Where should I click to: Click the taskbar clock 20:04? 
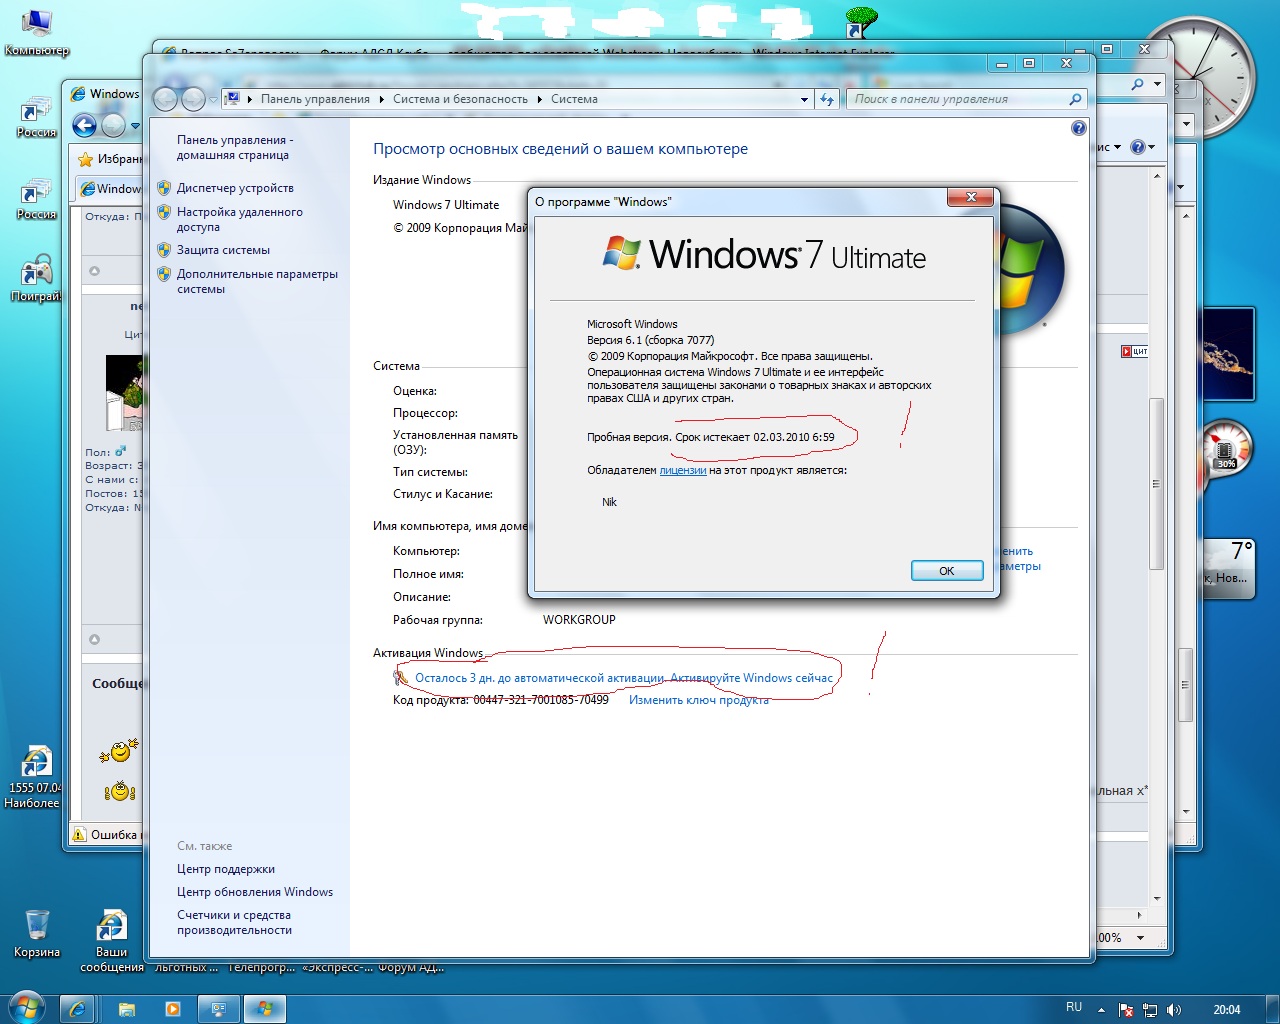point(1227,1010)
